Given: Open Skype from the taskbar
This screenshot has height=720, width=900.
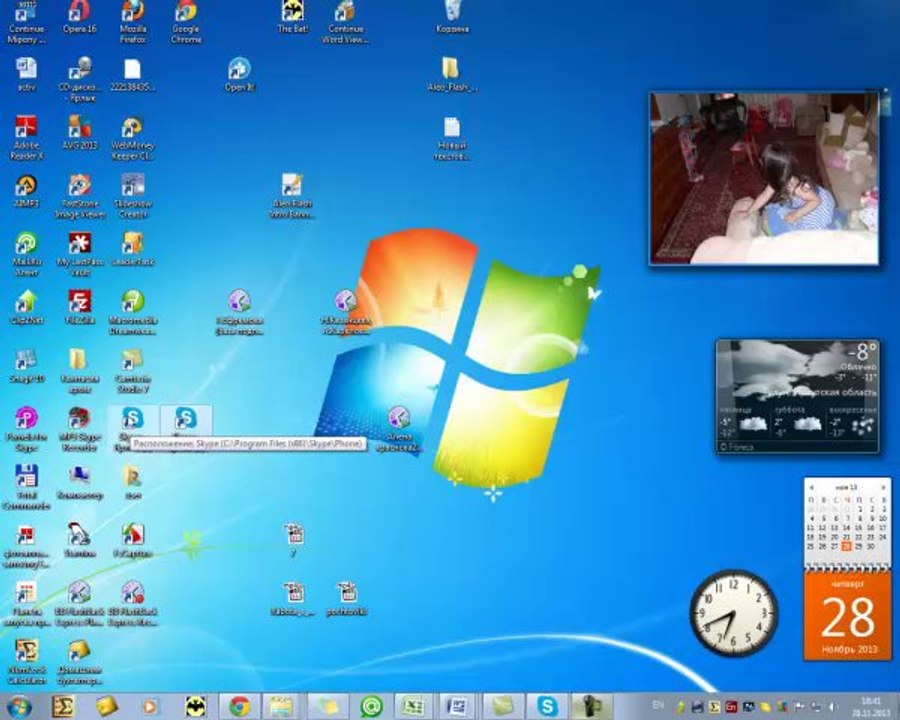Looking at the screenshot, I should tap(547, 706).
